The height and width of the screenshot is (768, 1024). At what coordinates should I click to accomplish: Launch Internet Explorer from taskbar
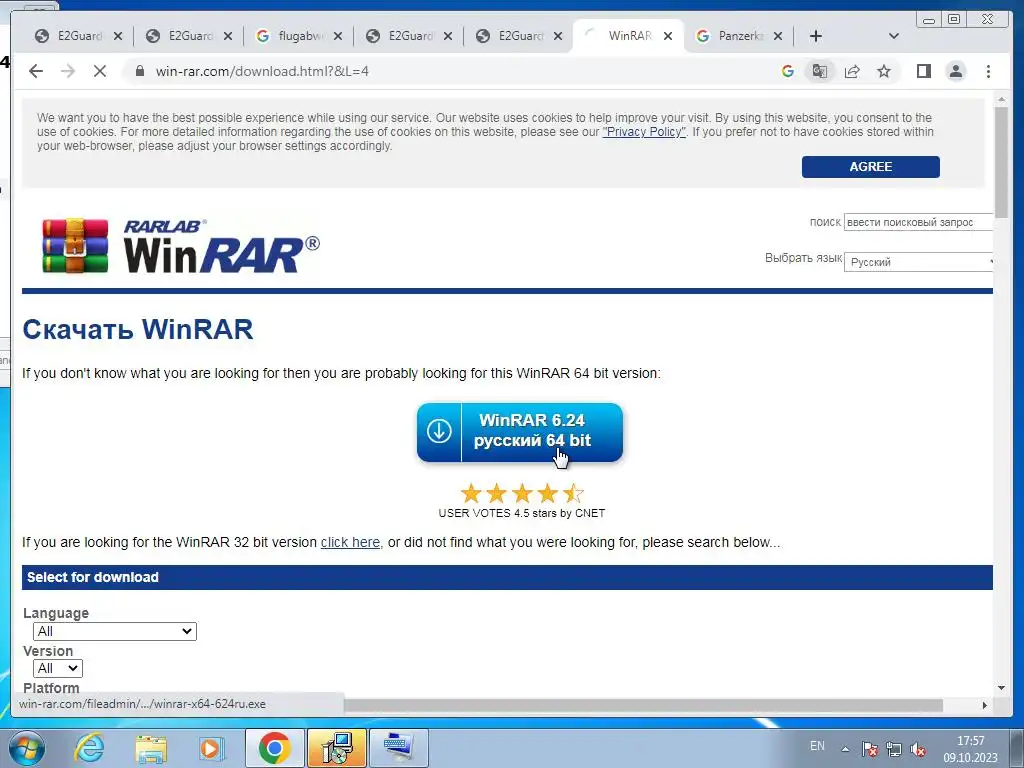point(88,748)
